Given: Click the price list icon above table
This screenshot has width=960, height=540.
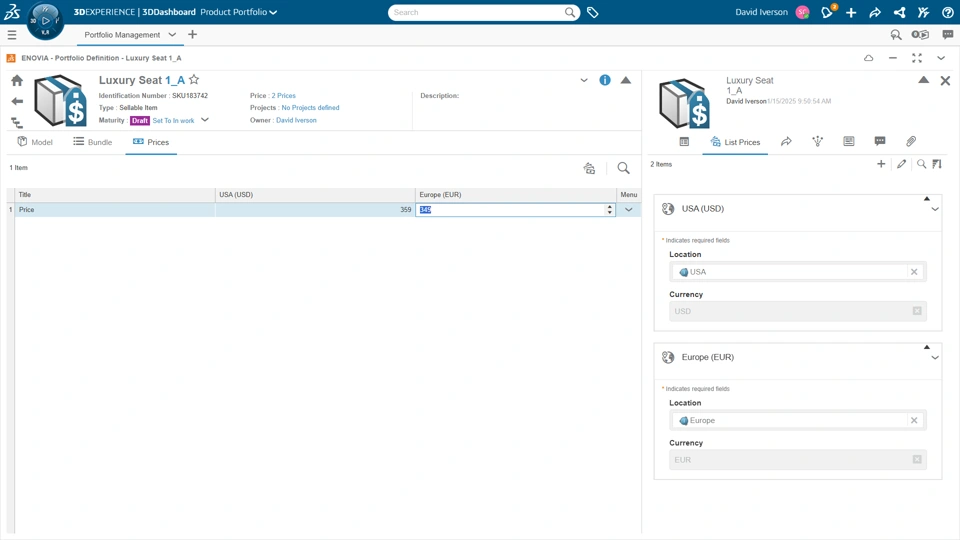Looking at the screenshot, I should coord(589,168).
